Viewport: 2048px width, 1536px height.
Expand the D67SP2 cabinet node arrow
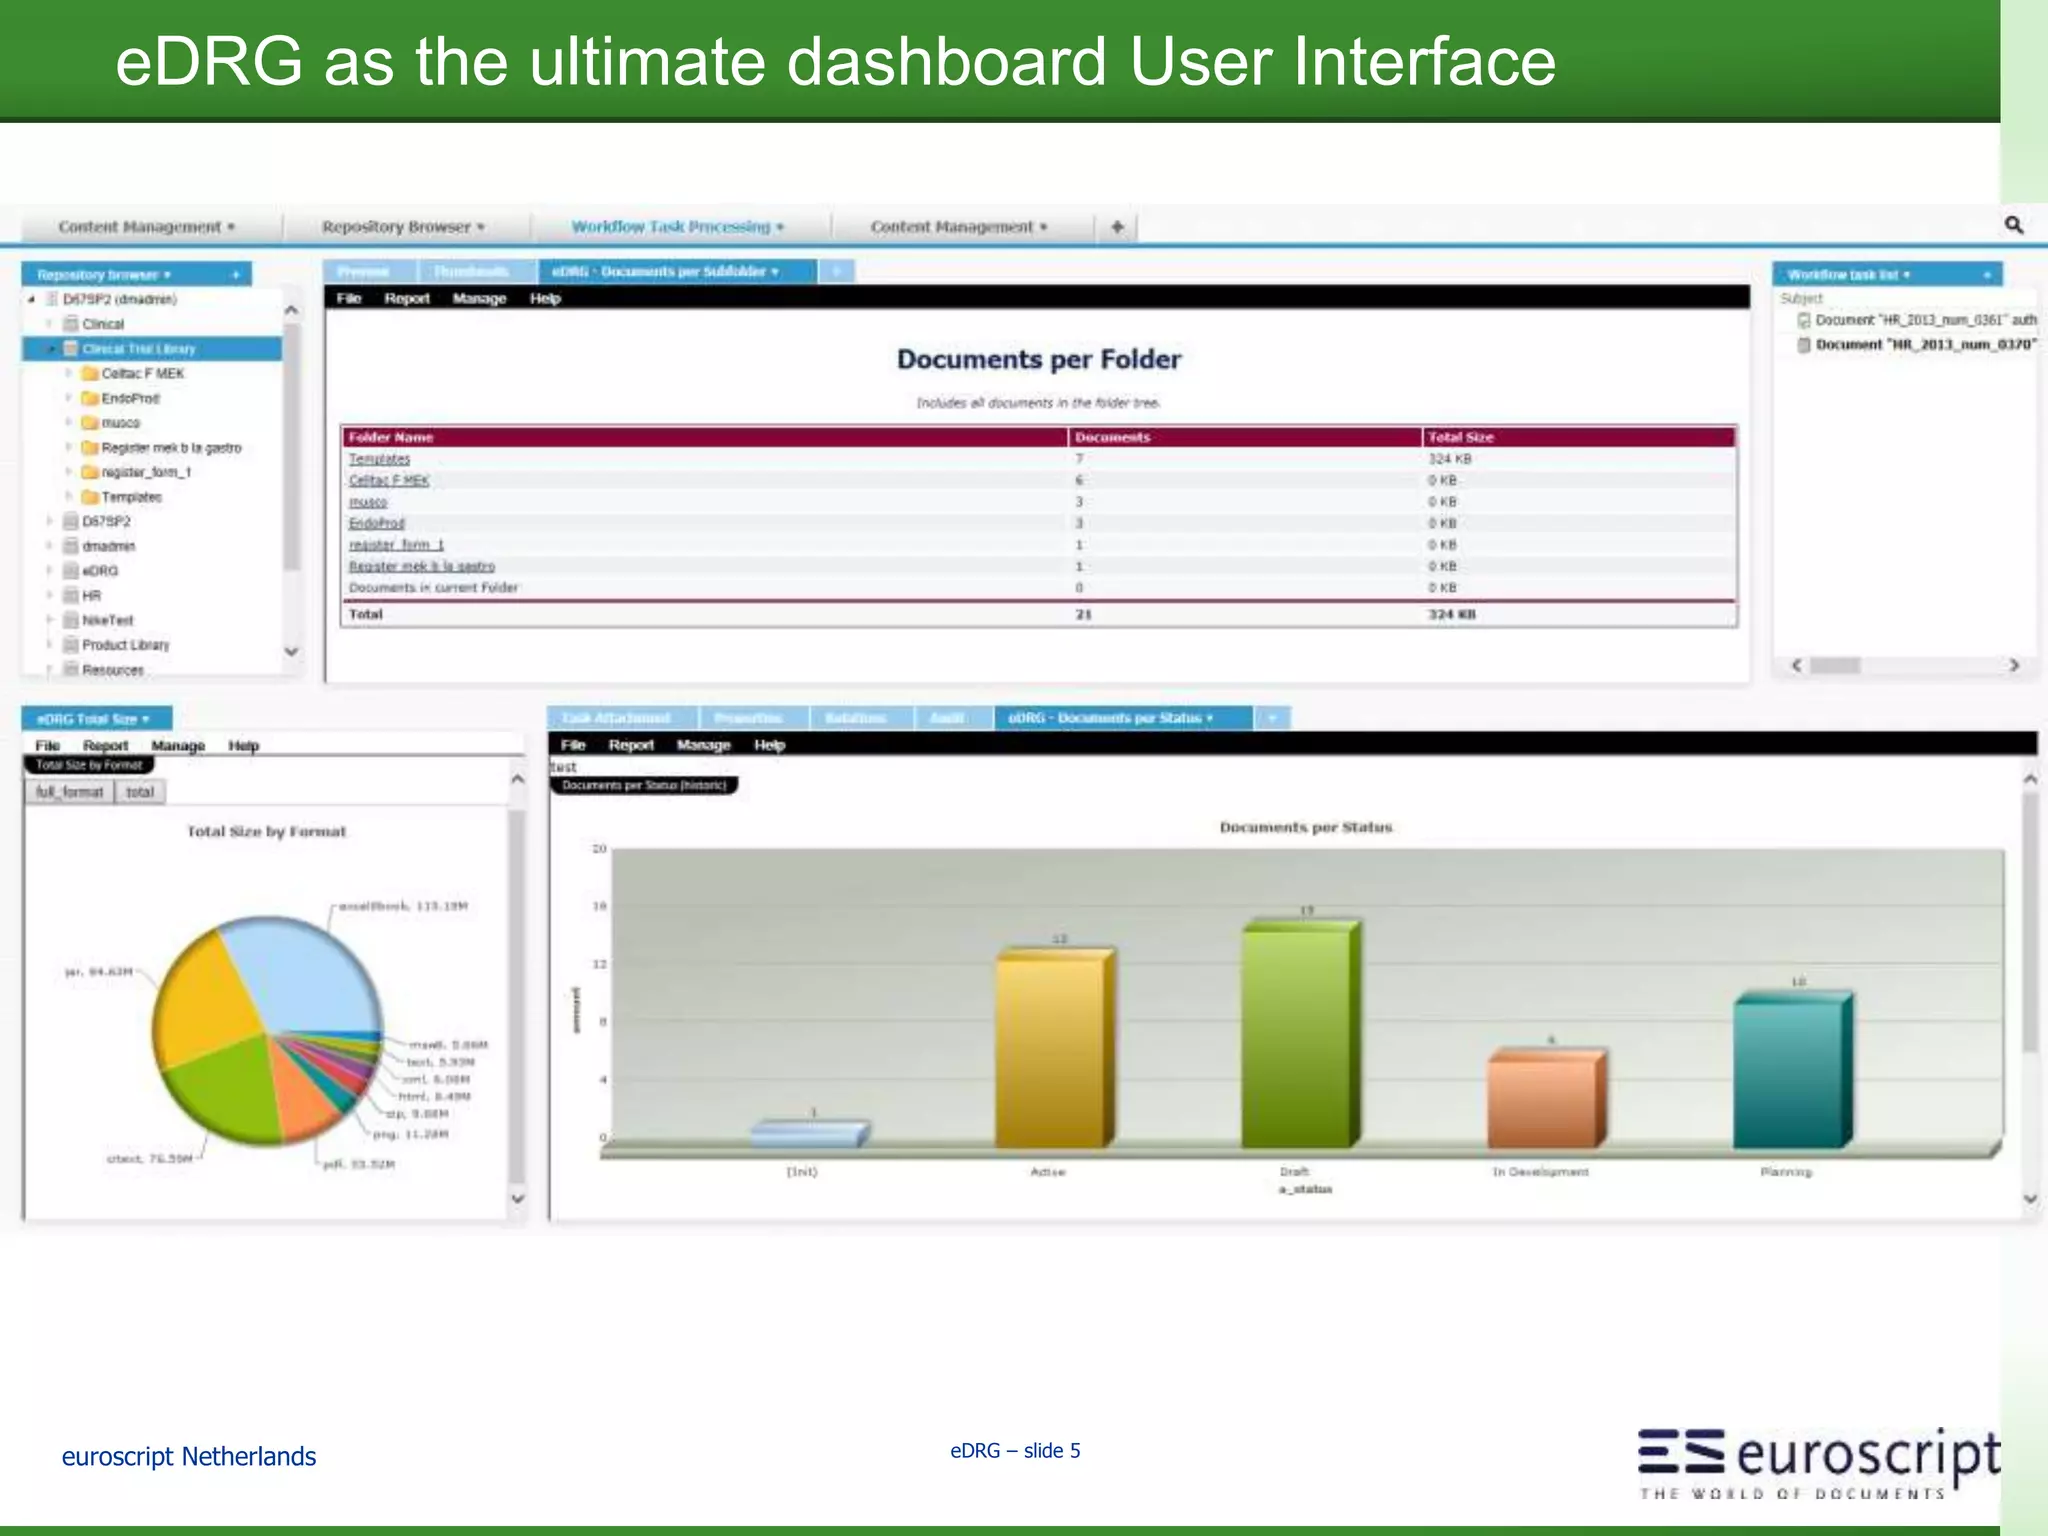[50, 521]
